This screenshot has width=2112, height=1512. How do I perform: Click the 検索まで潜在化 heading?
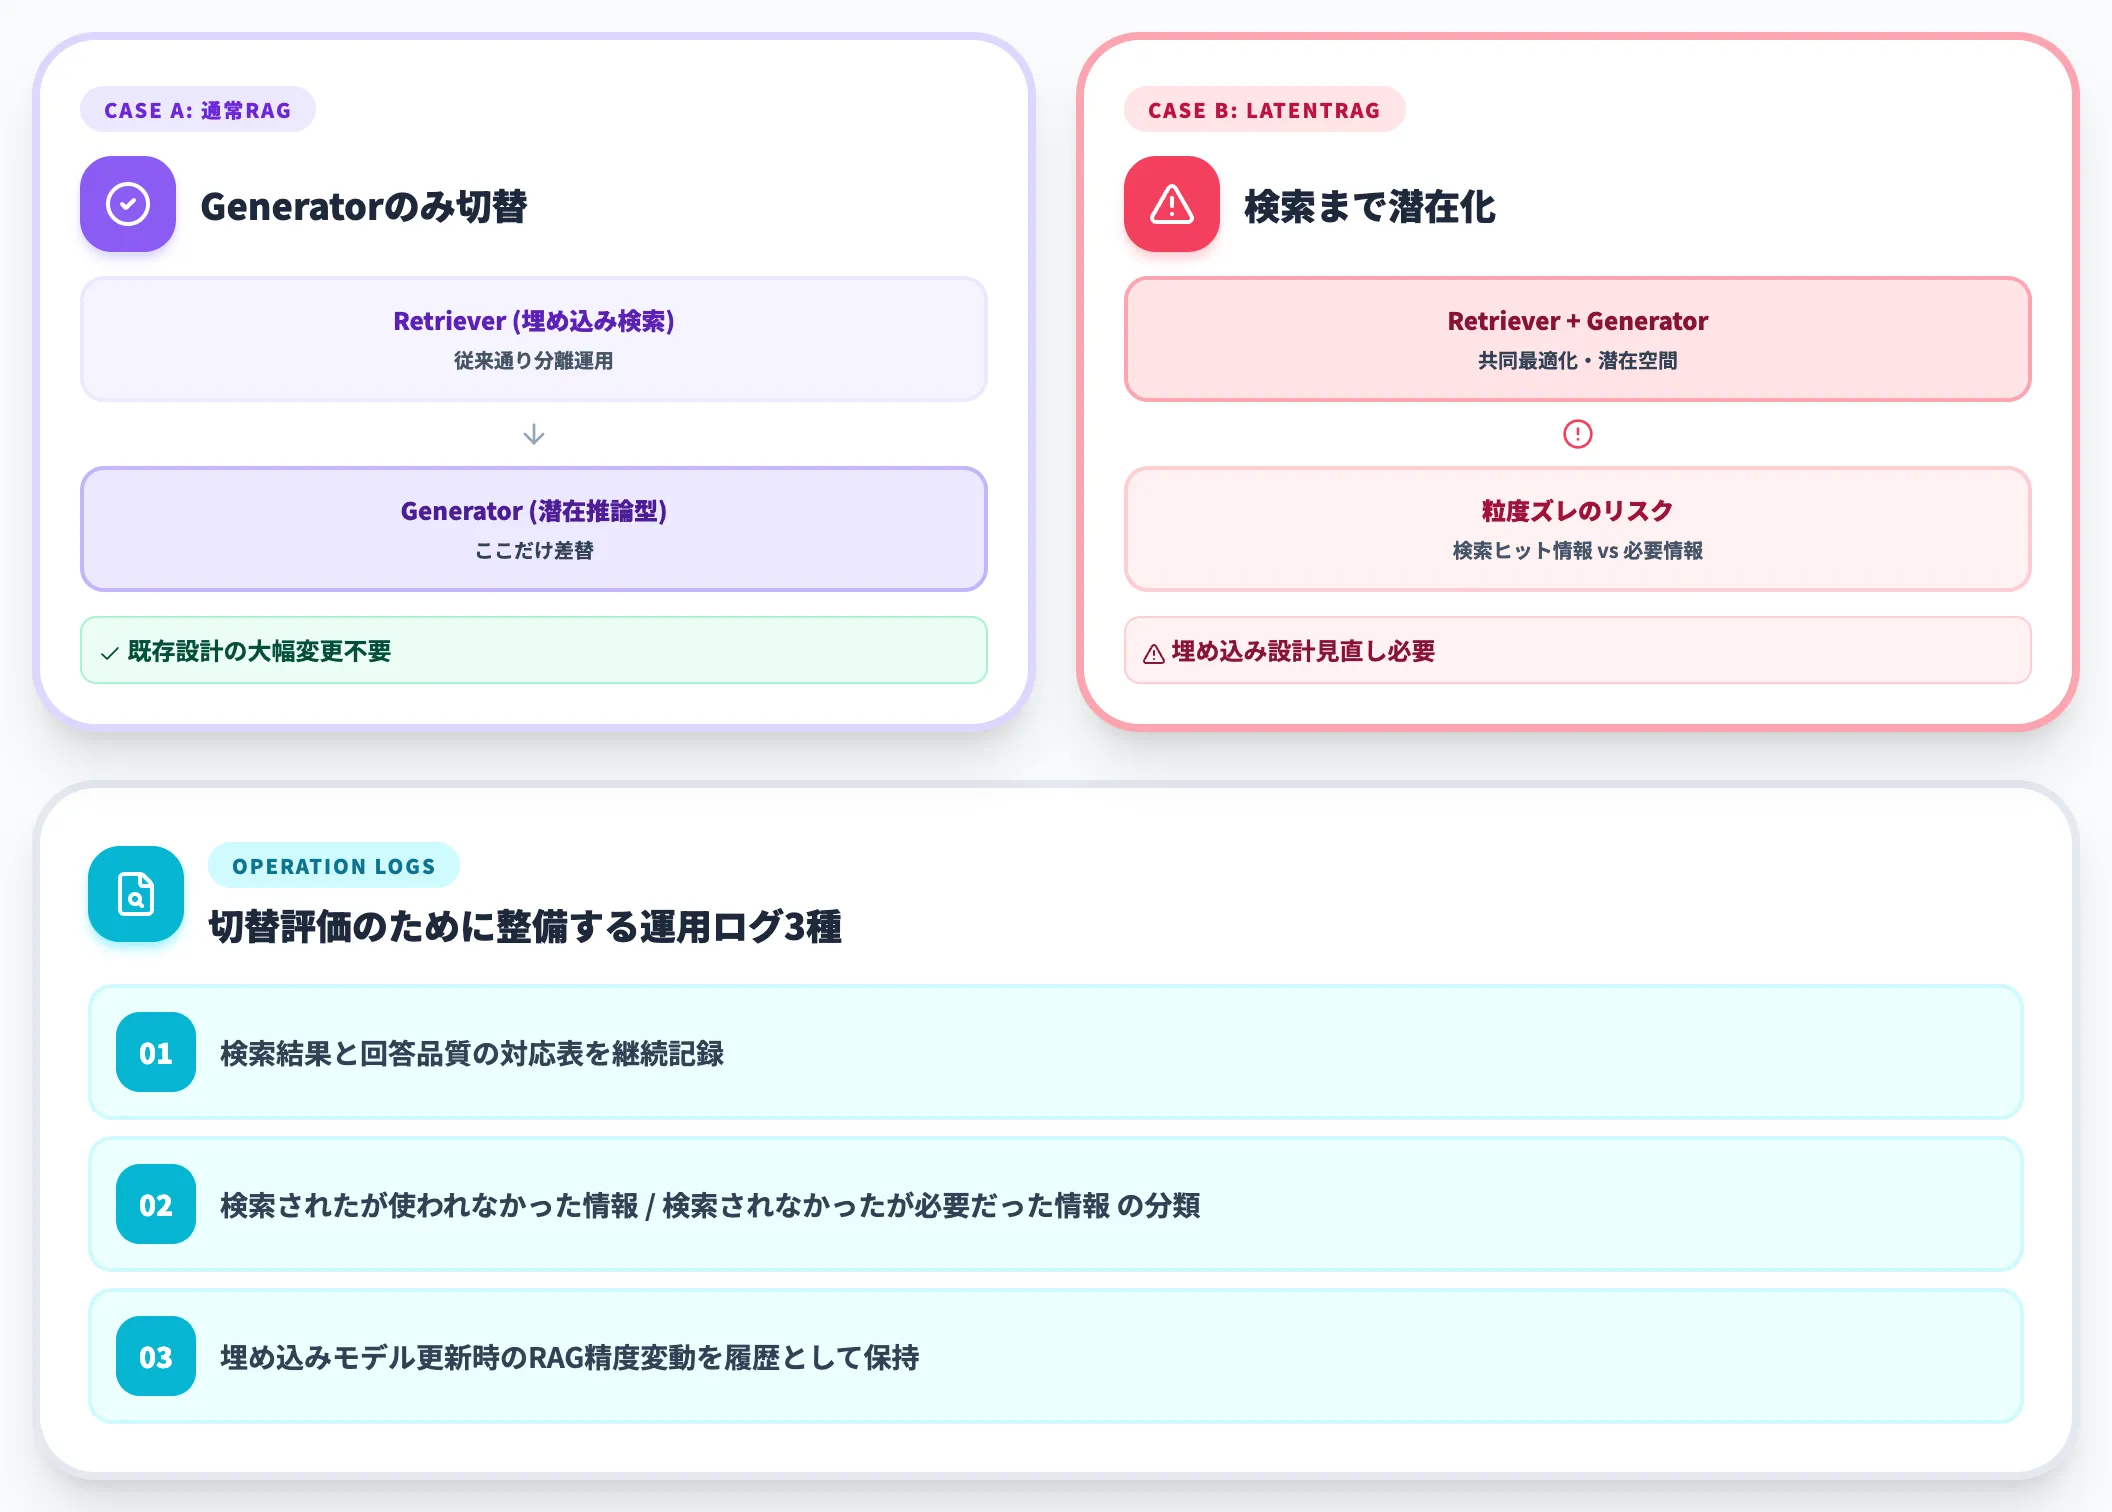pos(1369,206)
